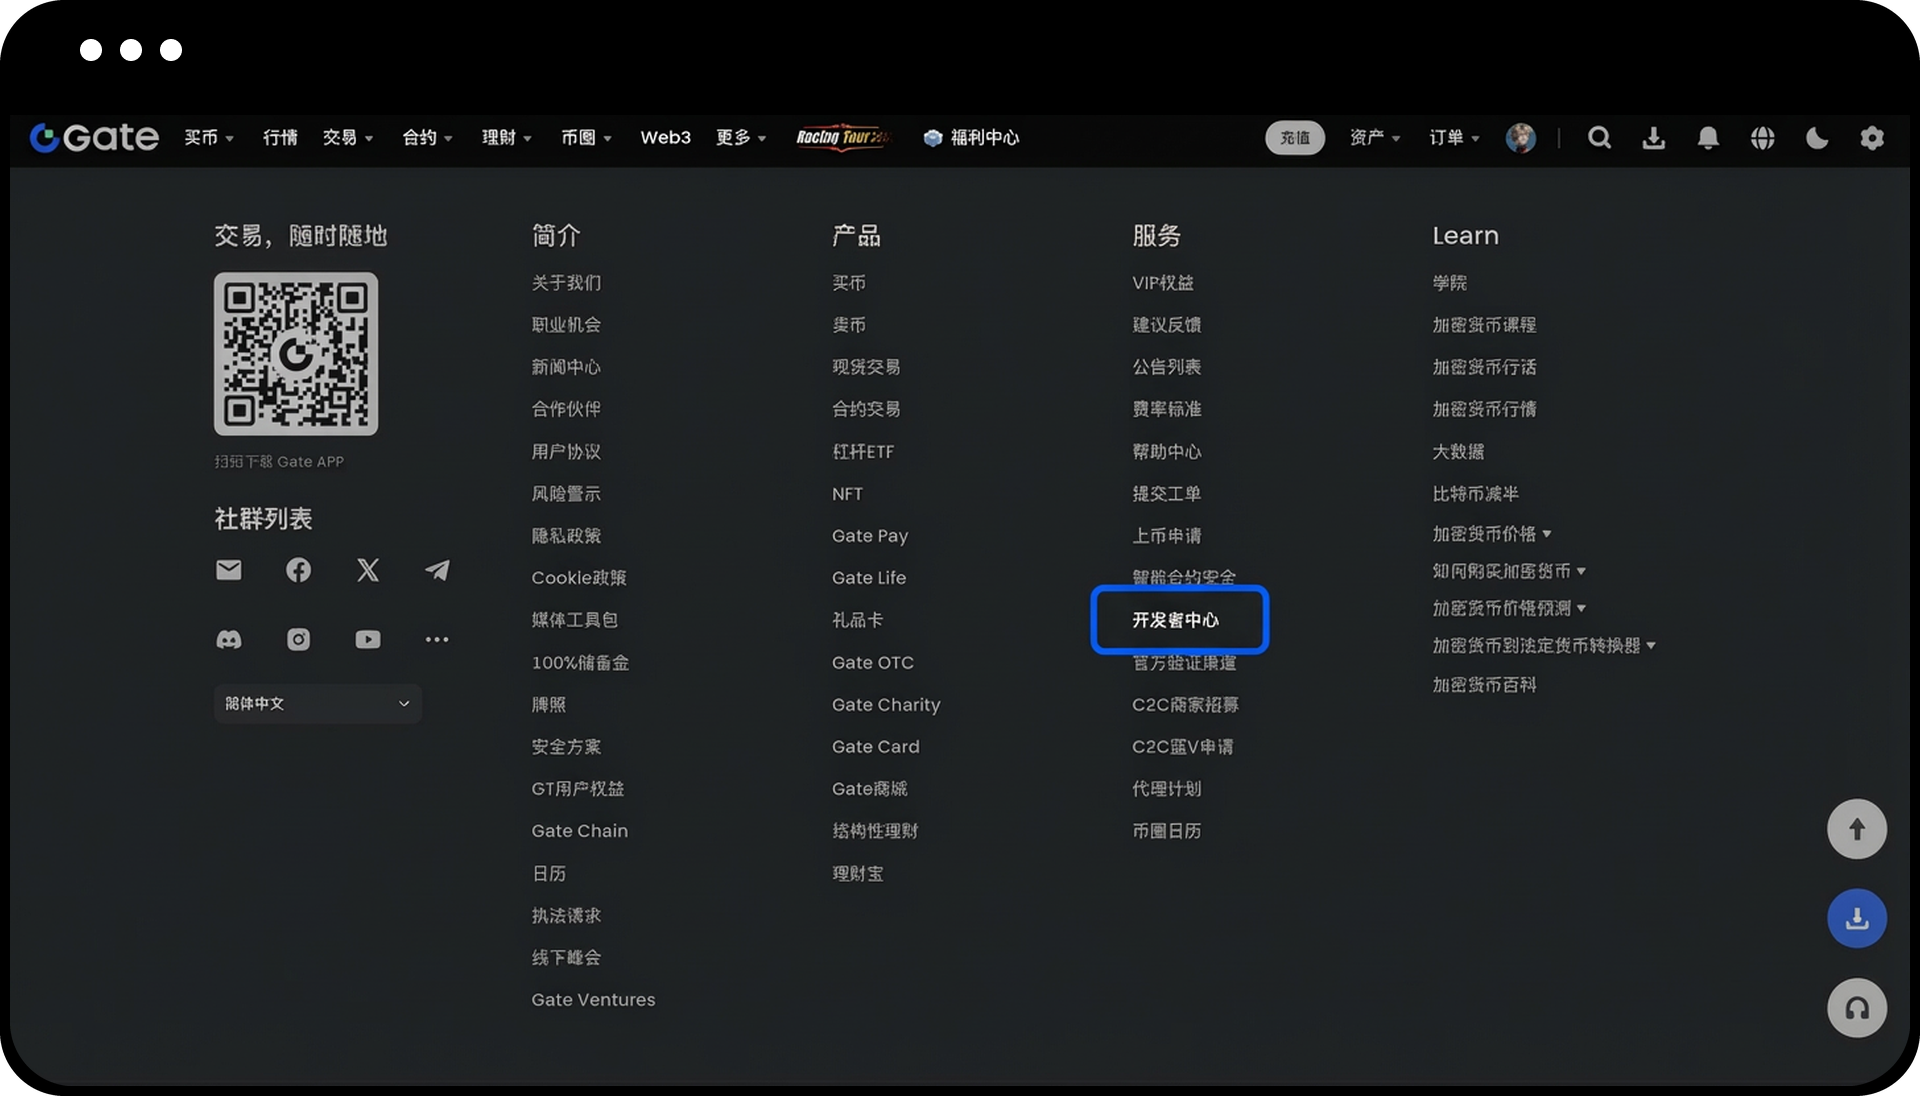Expand 加密货币价格预测 footer list
The image size is (1920, 1096).
tap(1509, 608)
